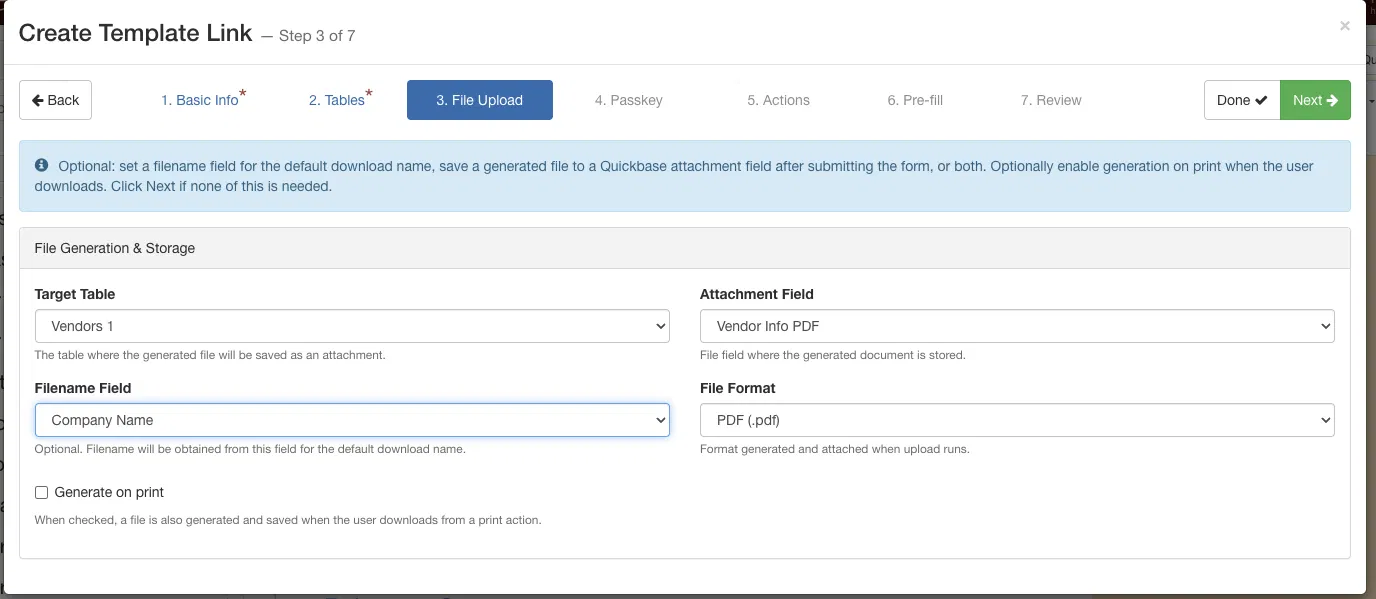Viewport: 1376px width, 599px height.
Task: Go back with the Back button
Action: pyautogui.click(x=55, y=100)
